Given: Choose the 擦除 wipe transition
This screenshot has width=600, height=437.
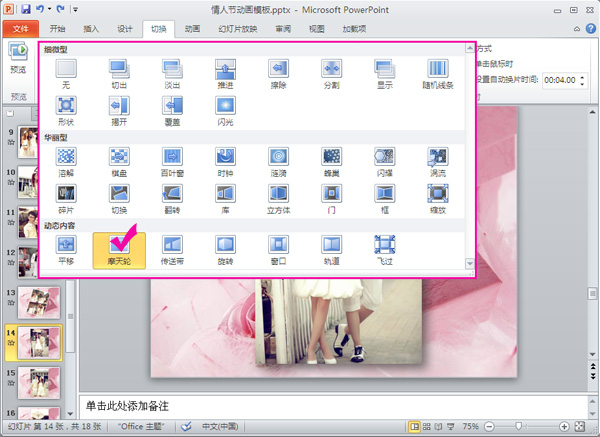Looking at the screenshot, I should [x=278, y=74].
